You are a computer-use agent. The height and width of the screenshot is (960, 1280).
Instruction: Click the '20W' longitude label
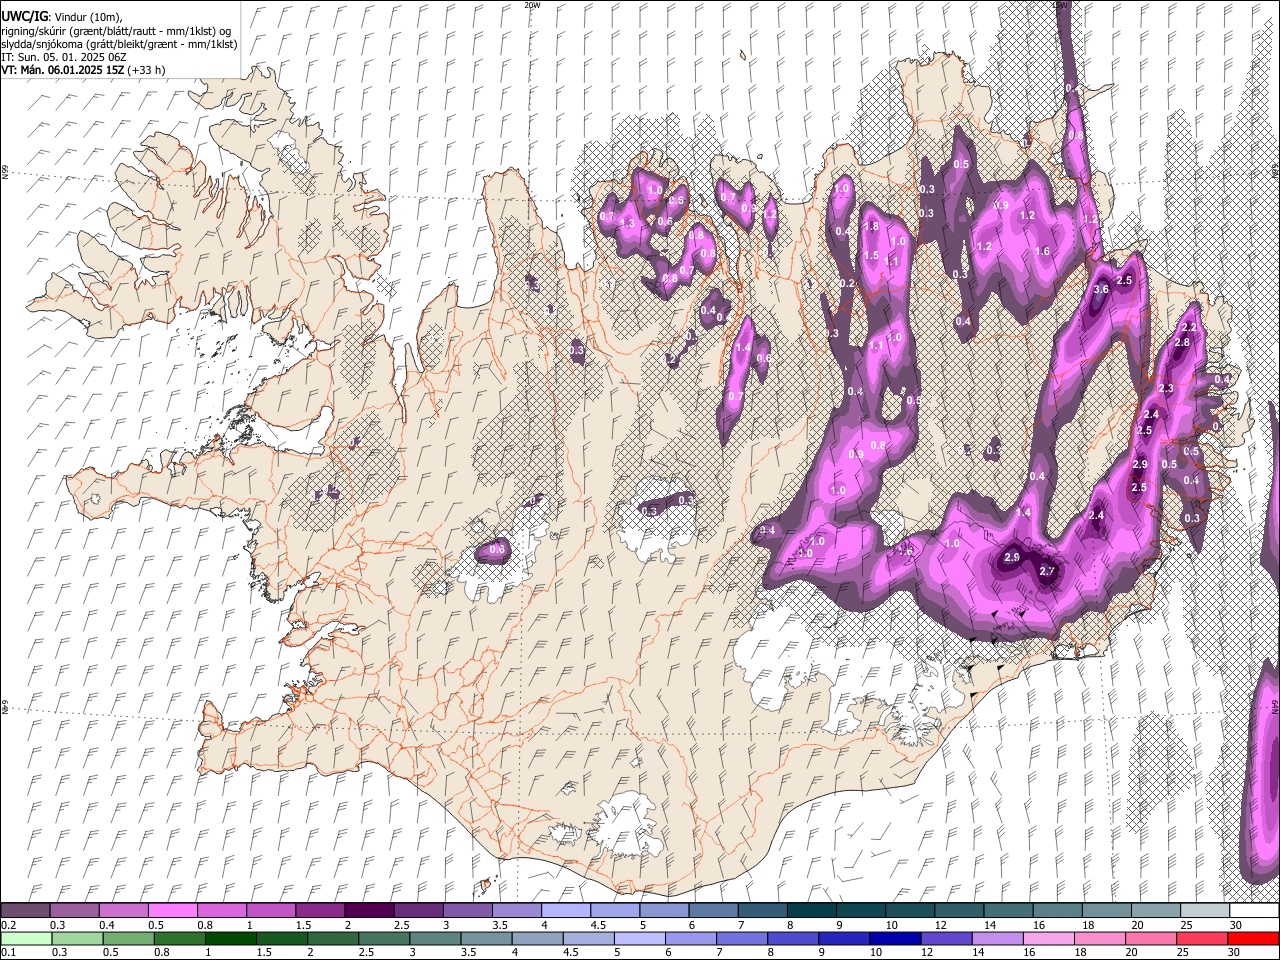pos(532,5)
